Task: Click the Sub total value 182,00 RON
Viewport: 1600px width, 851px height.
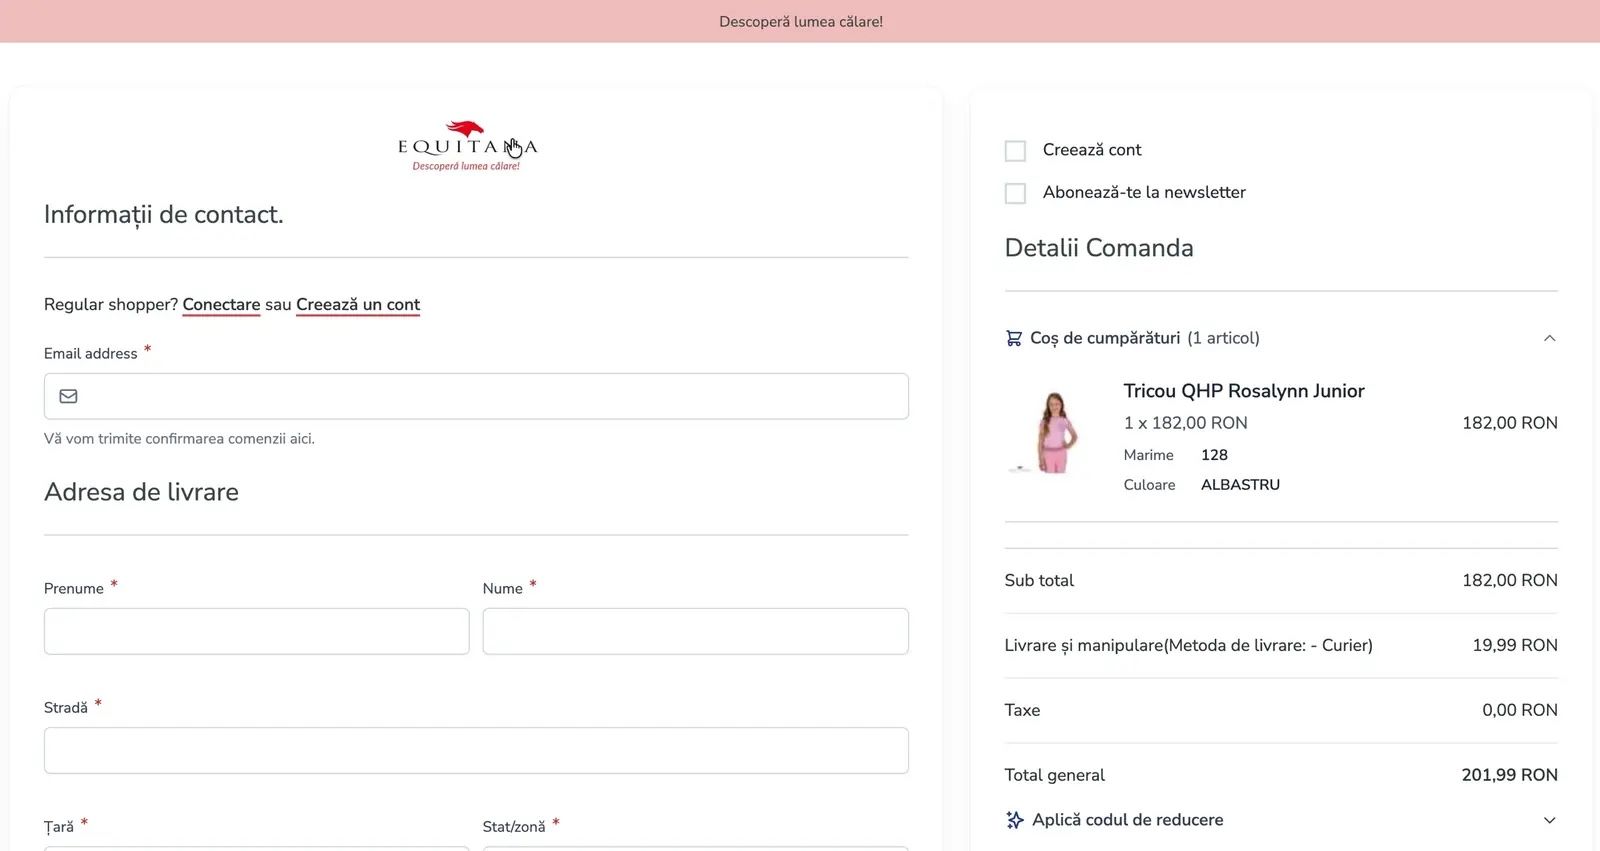Action: (x=1510, y=580)
